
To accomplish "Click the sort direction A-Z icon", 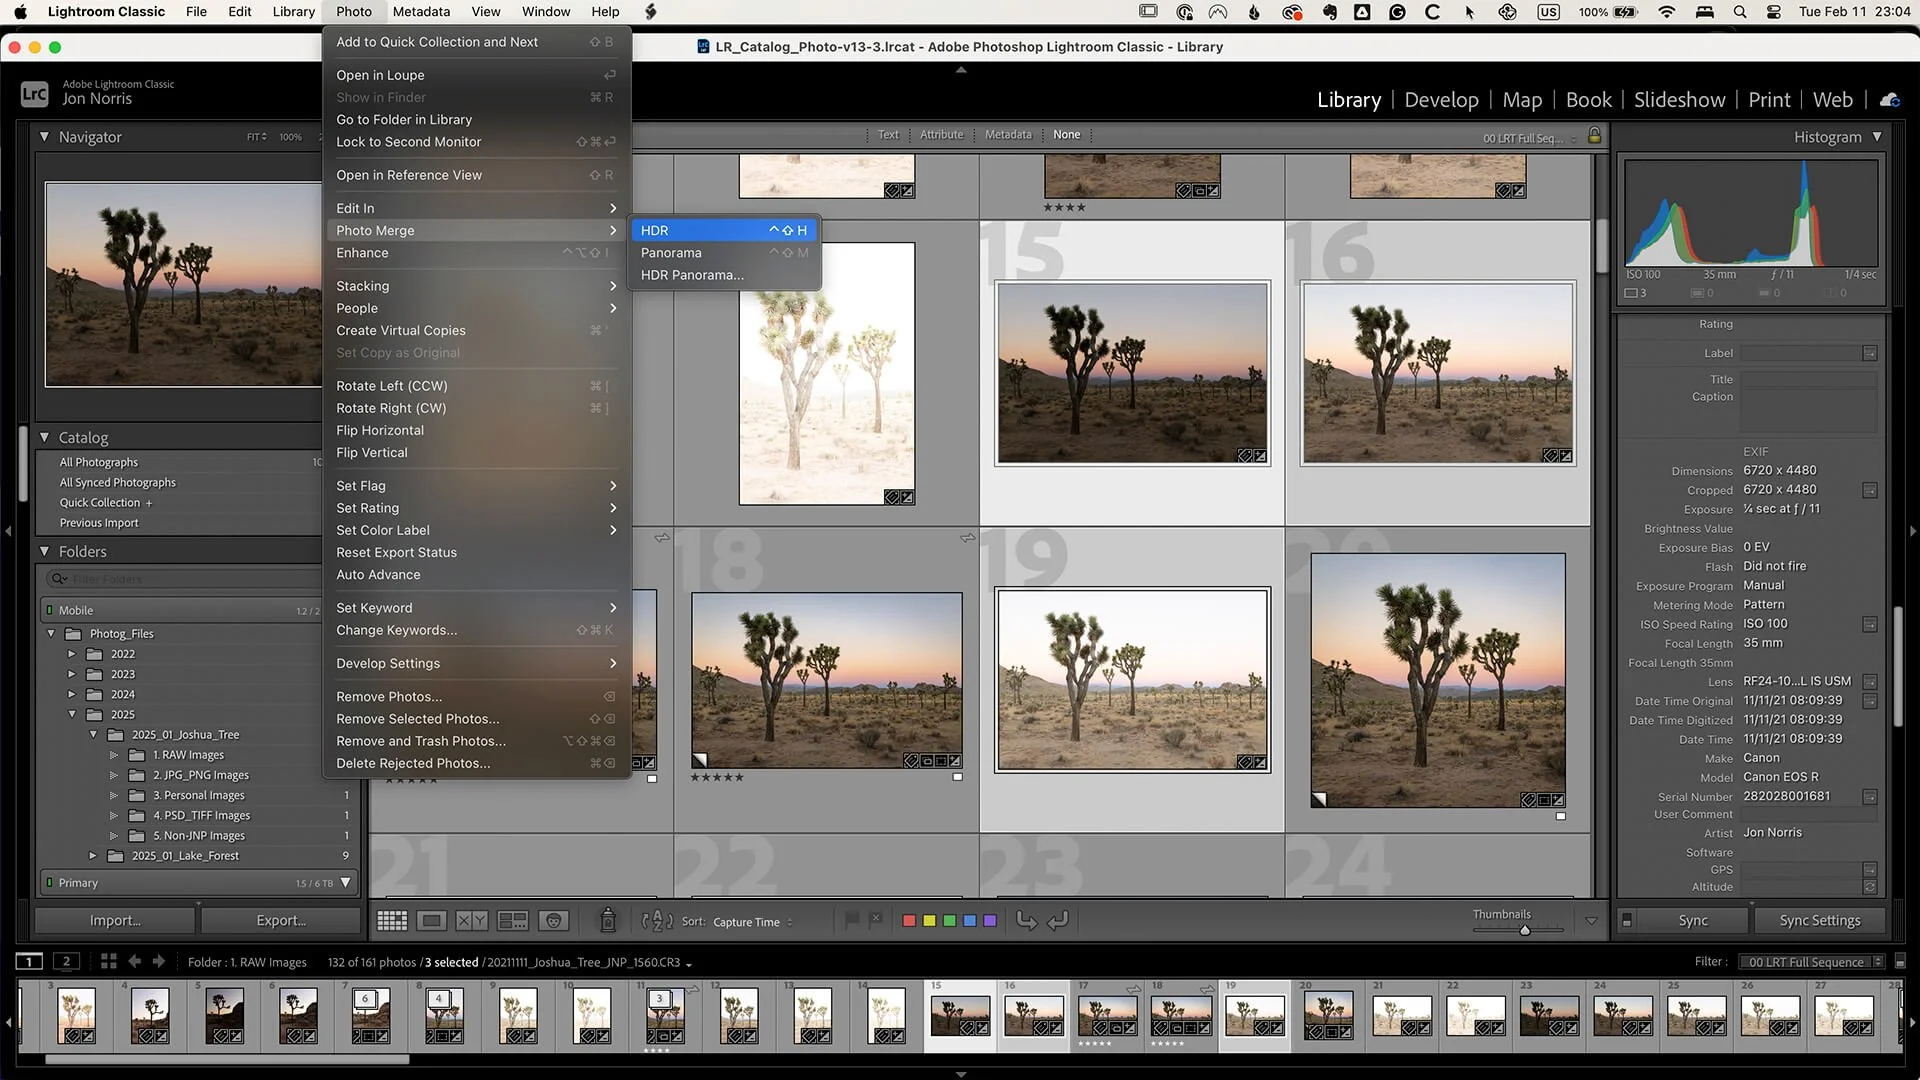I will coord(657,921).
